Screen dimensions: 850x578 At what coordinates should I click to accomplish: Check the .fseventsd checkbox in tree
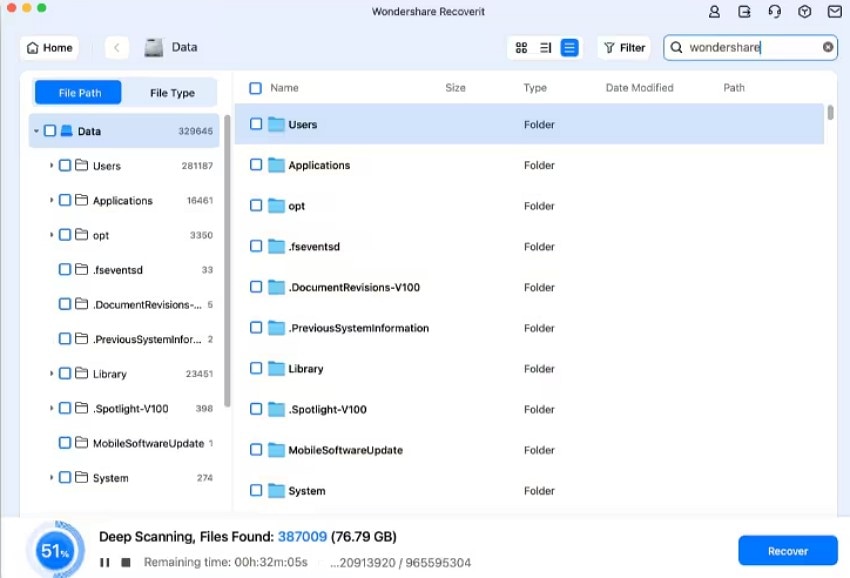pyautogui.click(x=65, y=269)
